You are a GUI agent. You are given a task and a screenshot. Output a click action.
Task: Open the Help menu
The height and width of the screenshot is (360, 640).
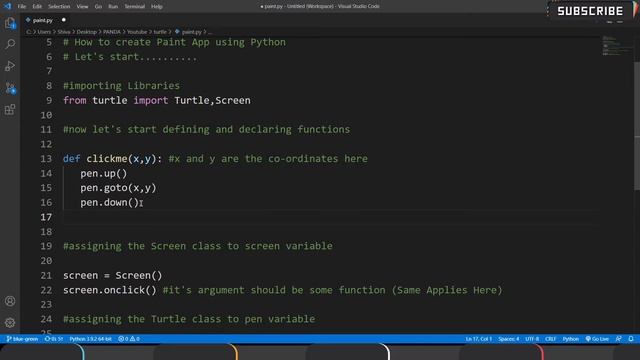(157, 7)
